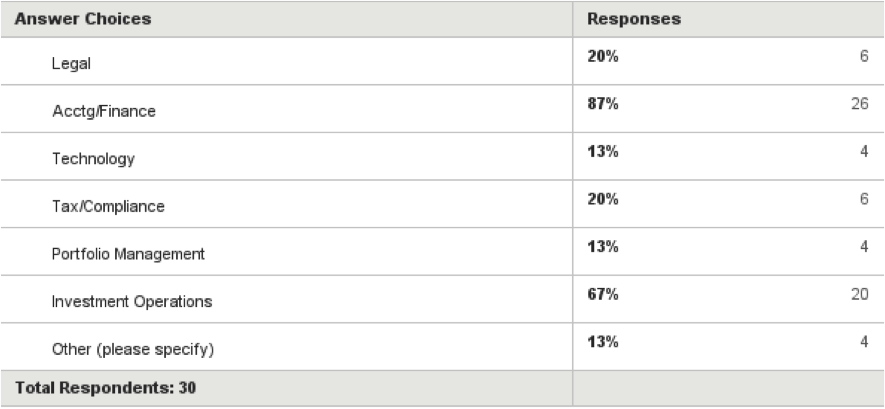Click the 20% value in the Tax/Compliance row
The width and height of the screenshot is (885, 409).
click(603, 199)
